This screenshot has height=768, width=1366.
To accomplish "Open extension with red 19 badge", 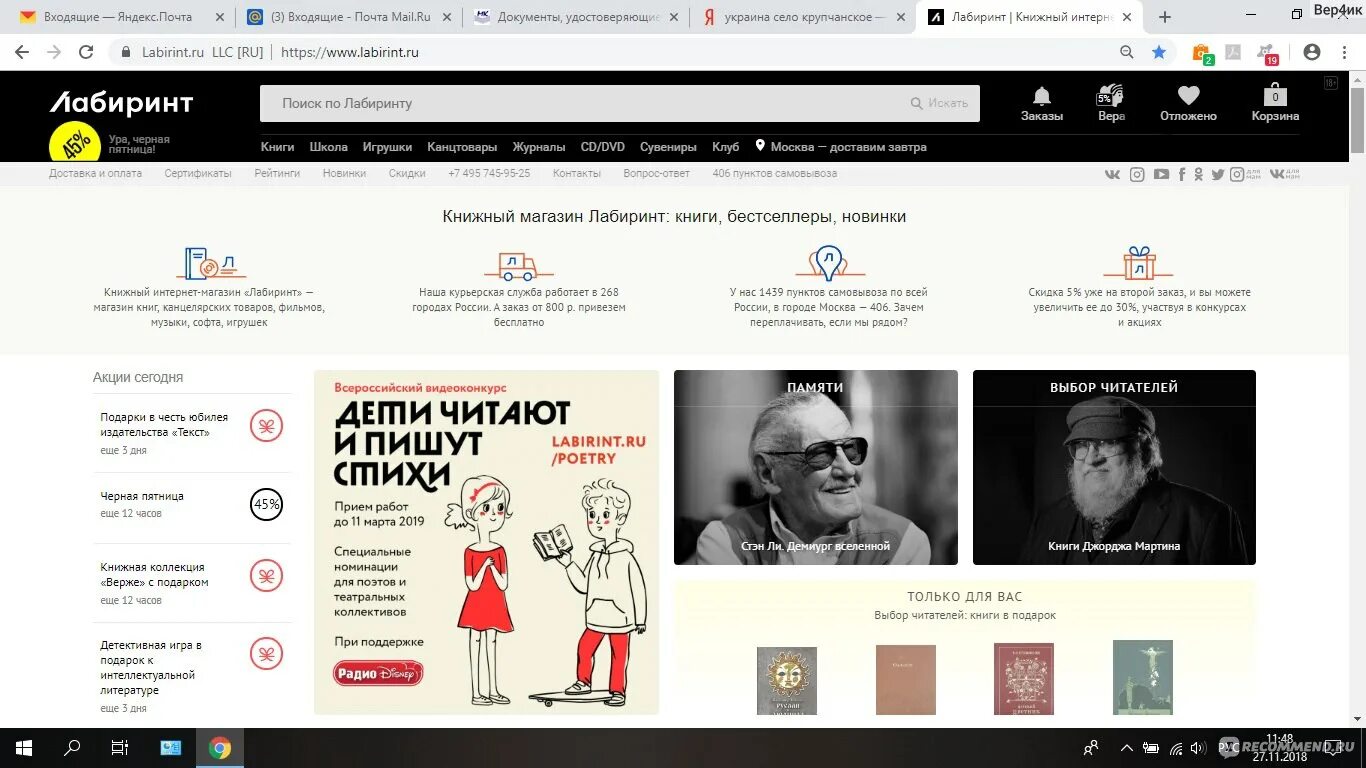I will click(1267, 53).
